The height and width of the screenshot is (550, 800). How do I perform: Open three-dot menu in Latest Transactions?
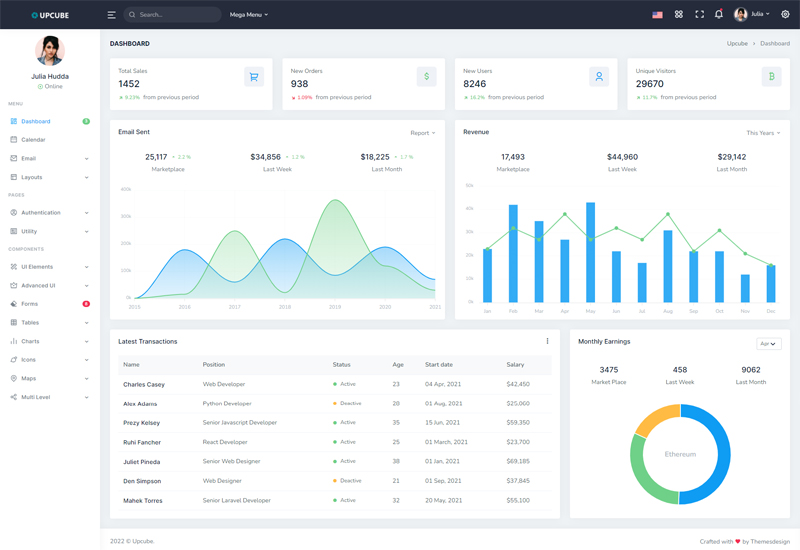[547, 341]
